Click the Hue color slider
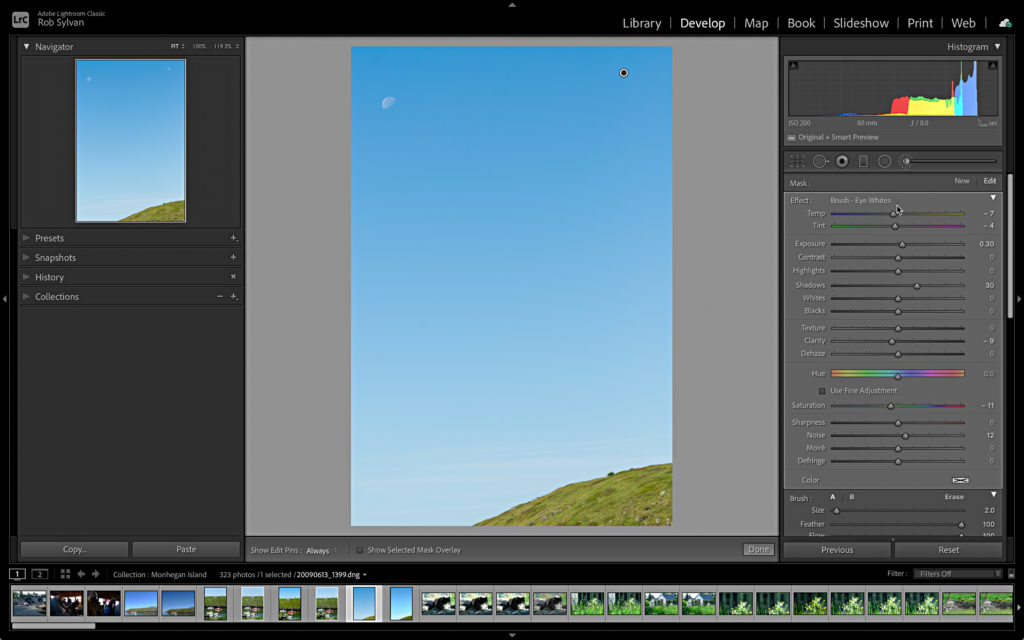The image size is (1024, 640). (897, 374)
